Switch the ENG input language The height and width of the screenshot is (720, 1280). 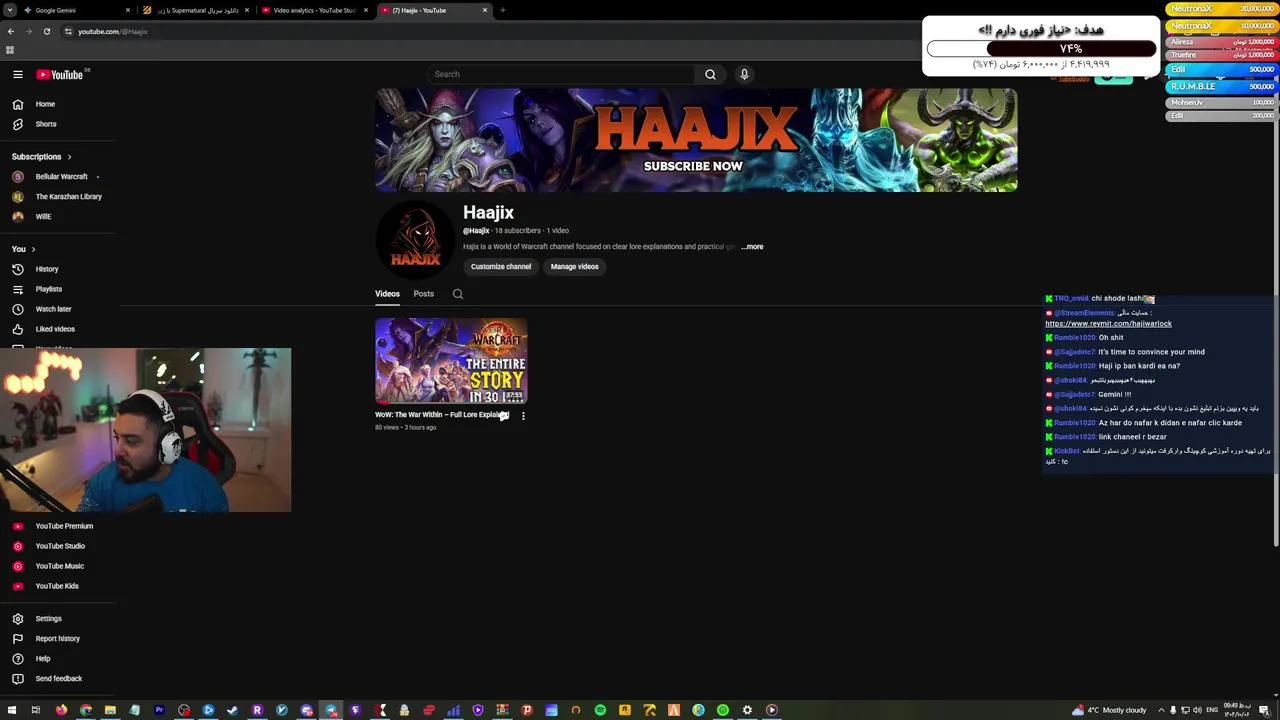(1213, 710)
